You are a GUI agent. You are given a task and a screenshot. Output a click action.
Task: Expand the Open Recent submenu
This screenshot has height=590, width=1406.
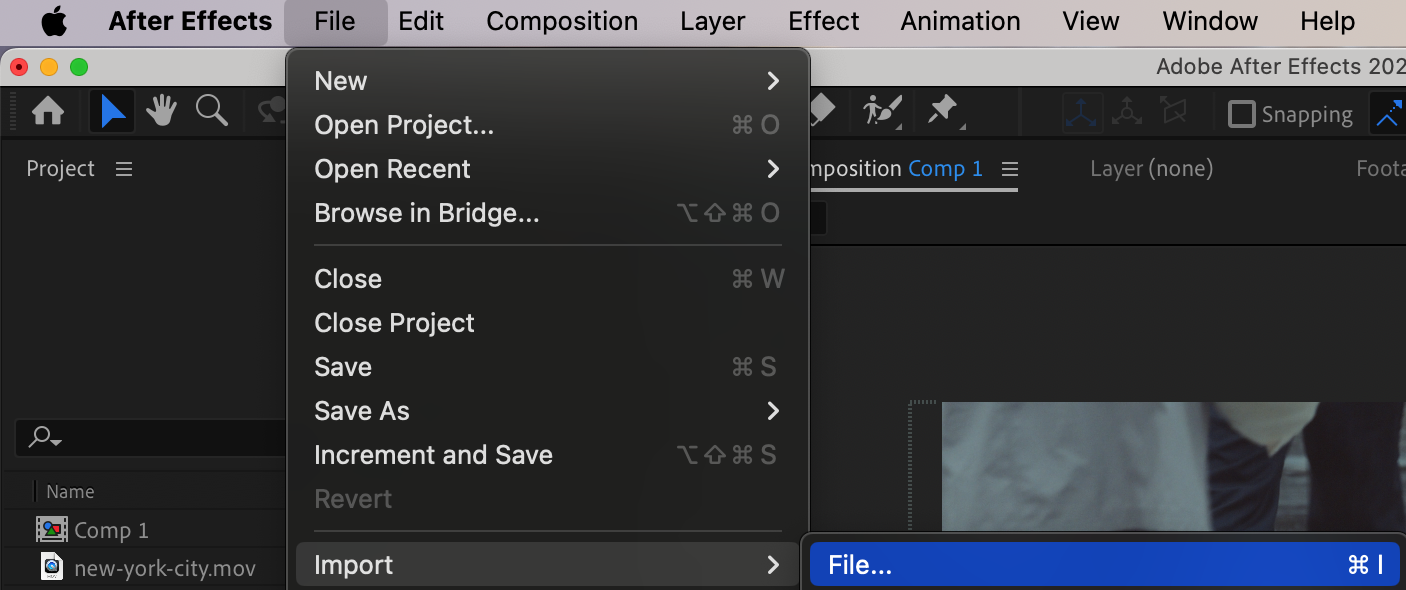coord(547,169)
